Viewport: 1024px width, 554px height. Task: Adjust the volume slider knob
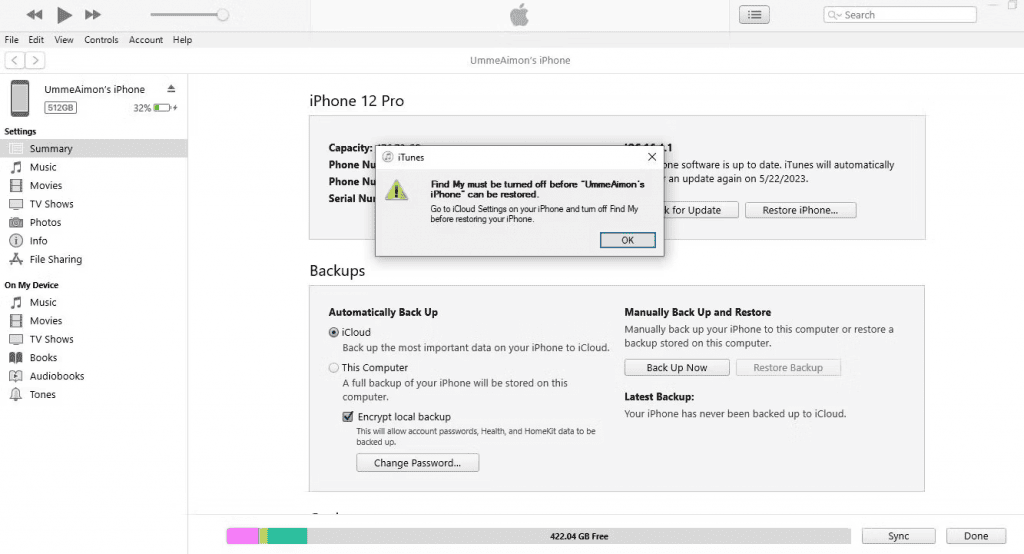point(222,15)
